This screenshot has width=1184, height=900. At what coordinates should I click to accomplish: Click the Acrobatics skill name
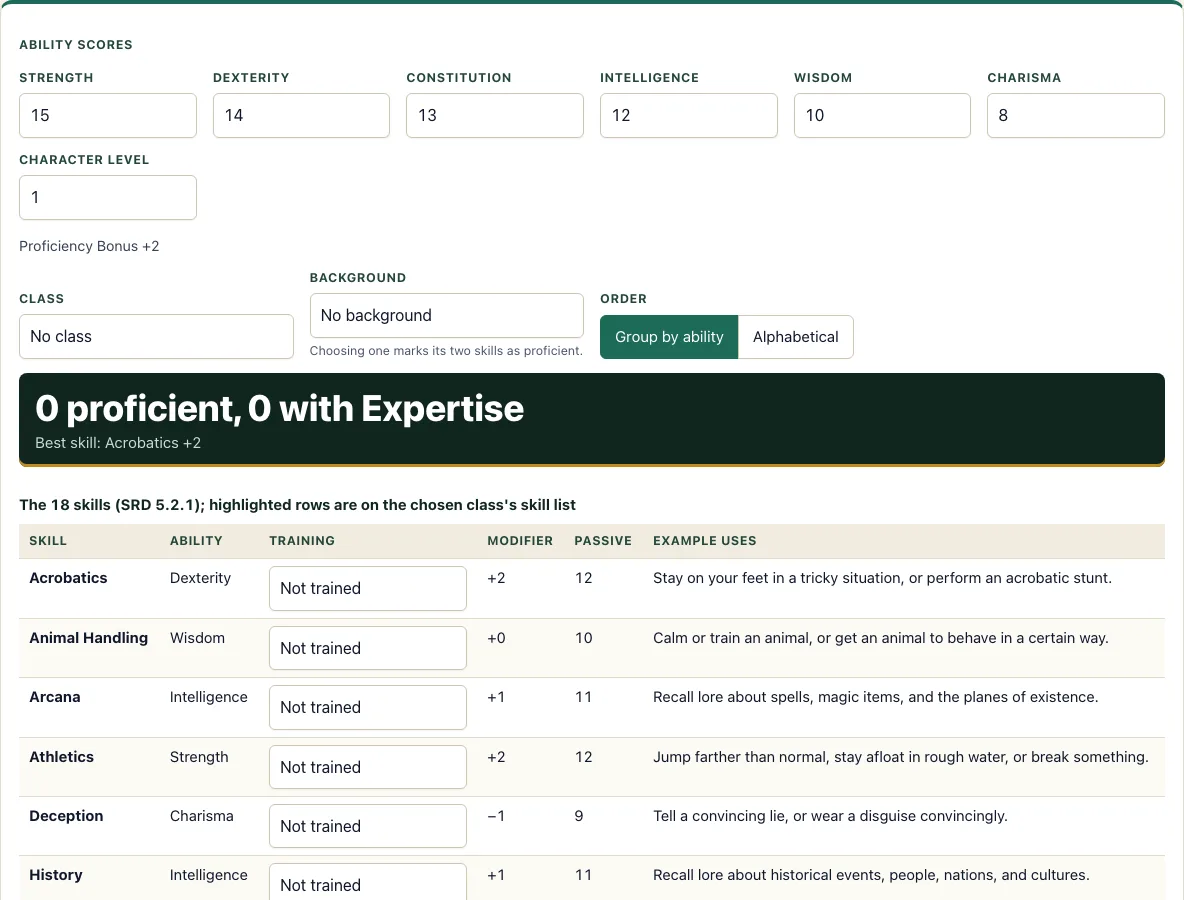[x=69, y=578]
